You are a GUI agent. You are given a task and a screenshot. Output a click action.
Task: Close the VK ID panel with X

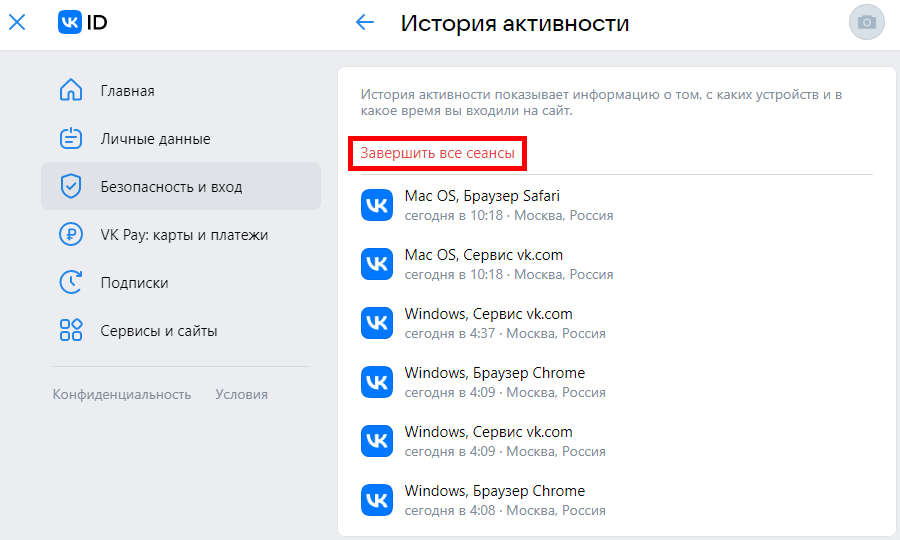(17, 22)
